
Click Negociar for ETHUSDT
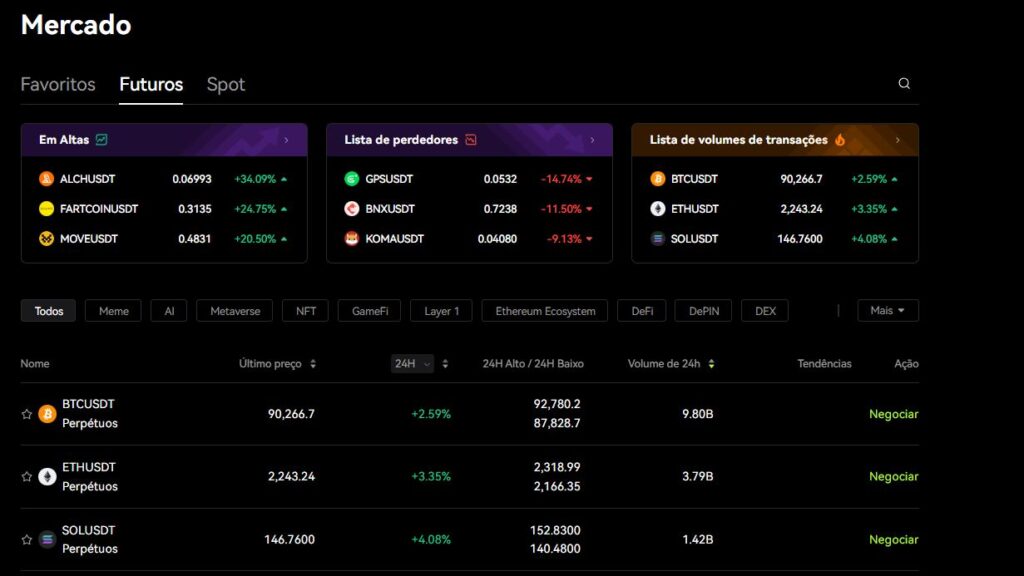(893, 477)
